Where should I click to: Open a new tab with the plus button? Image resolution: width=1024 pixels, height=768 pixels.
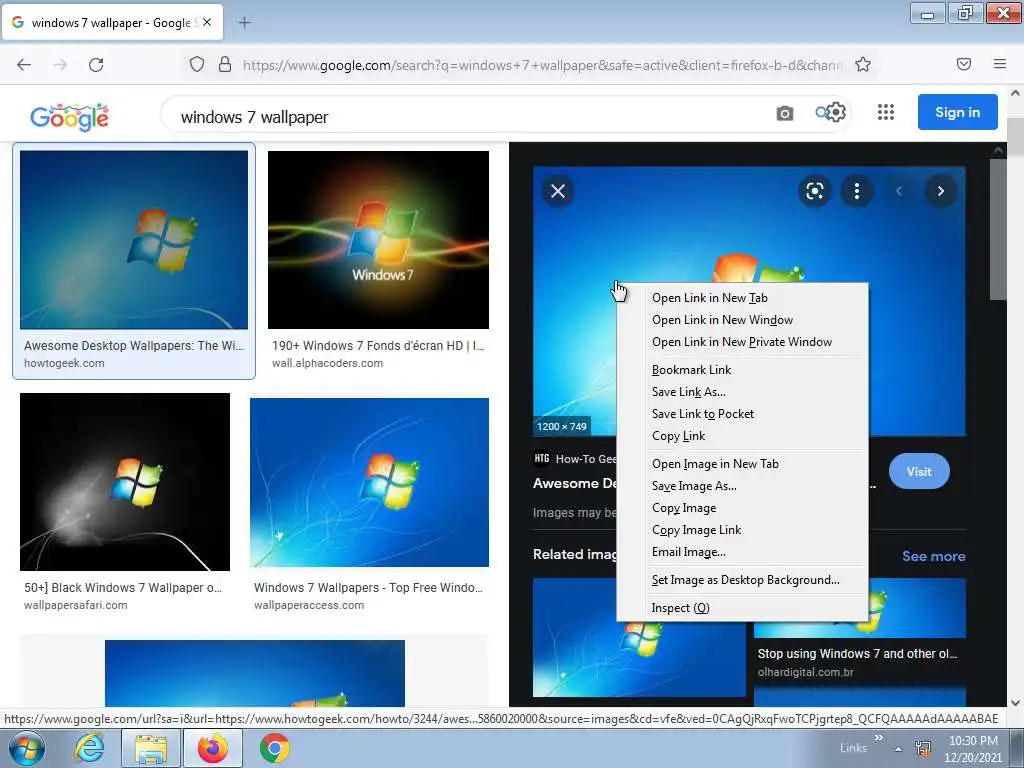[244, 23]
